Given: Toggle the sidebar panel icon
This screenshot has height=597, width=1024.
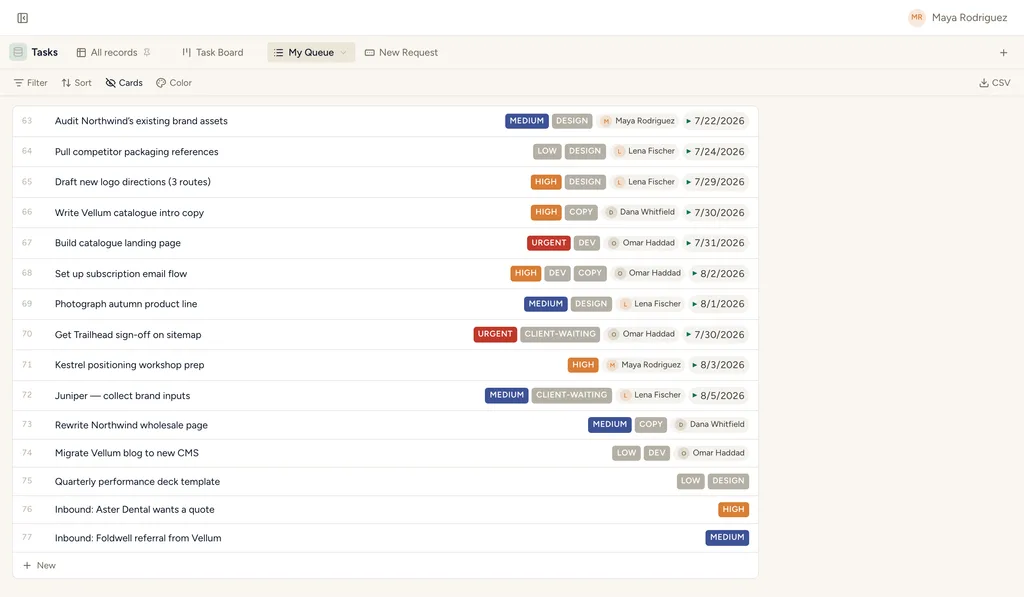Looking at the screenshot, I should pyautogui.click(x=22, y=18).
